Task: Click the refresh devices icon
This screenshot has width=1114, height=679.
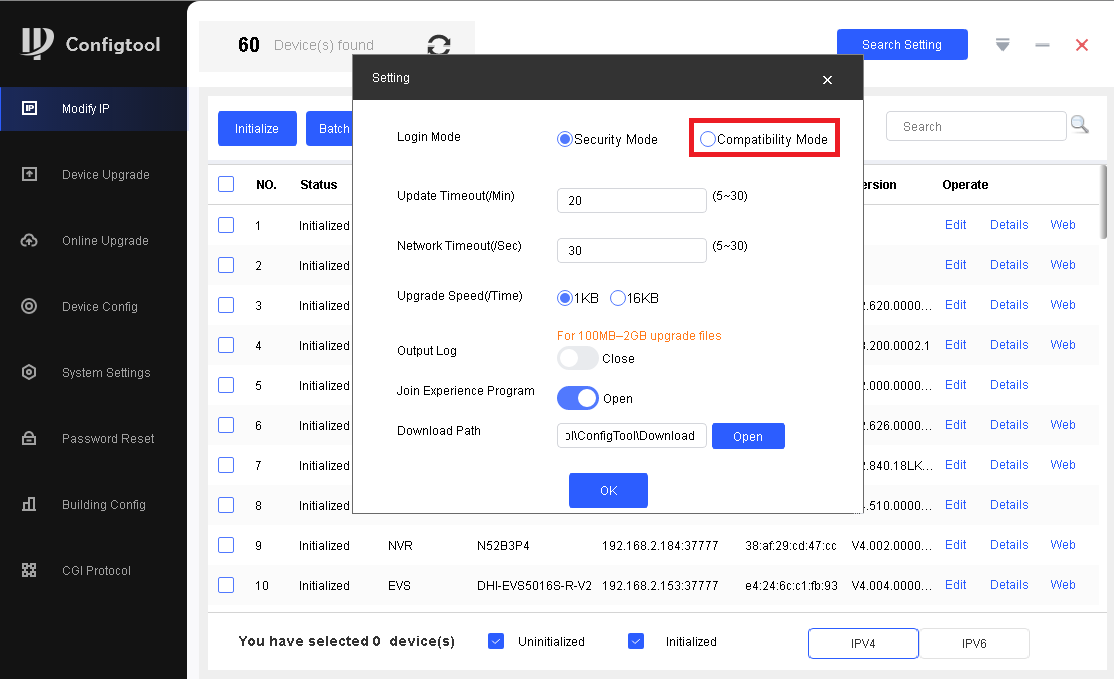Action: coord(438,45)
